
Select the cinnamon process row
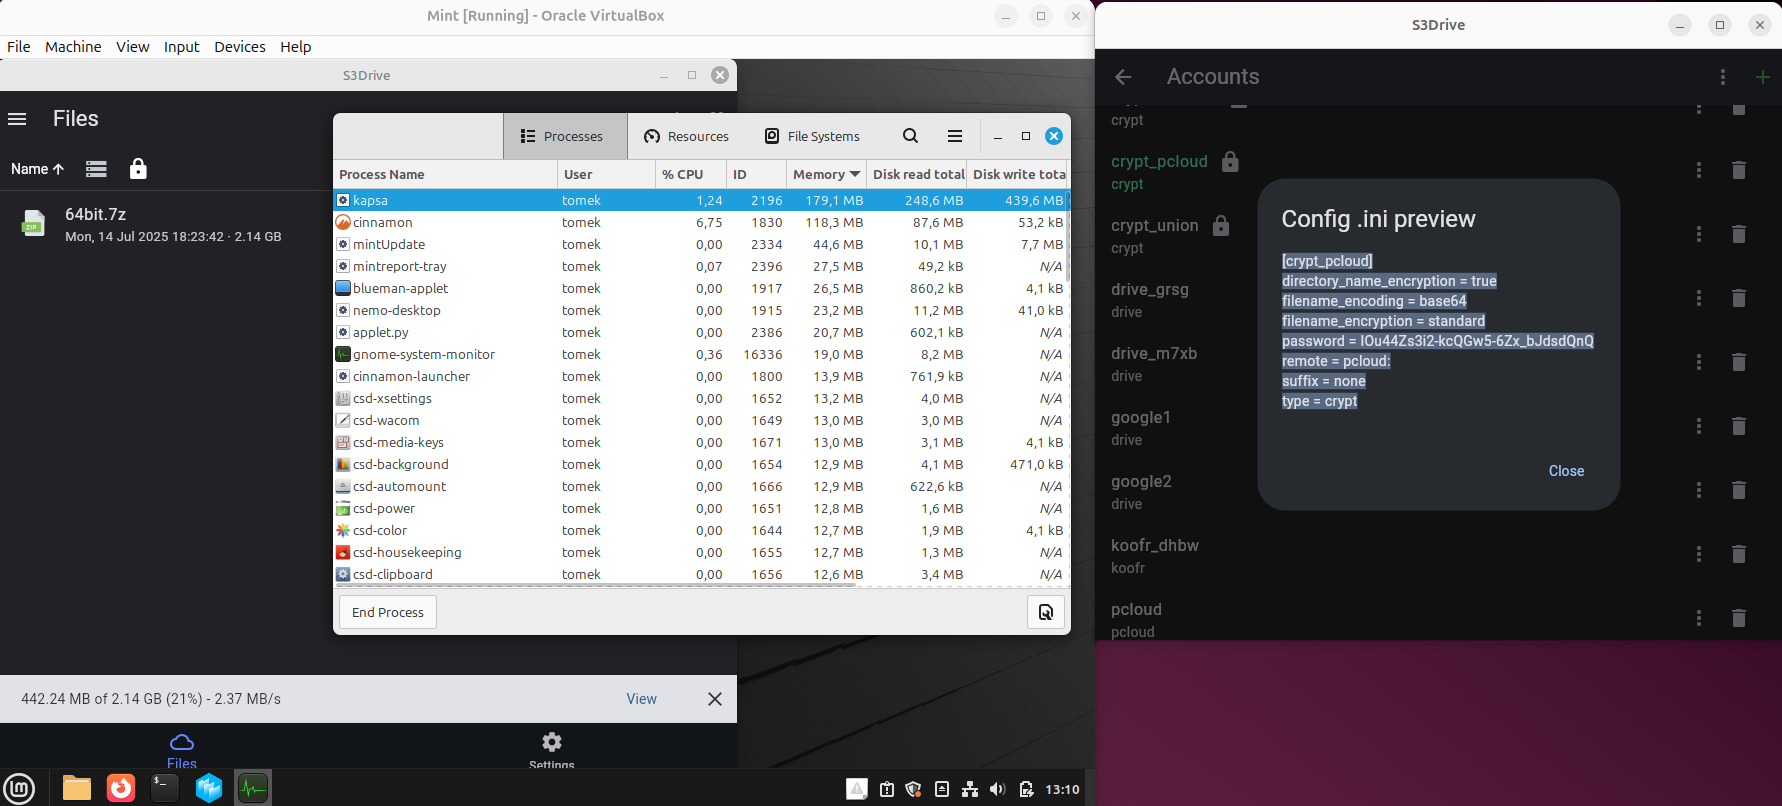coord(701,222)
